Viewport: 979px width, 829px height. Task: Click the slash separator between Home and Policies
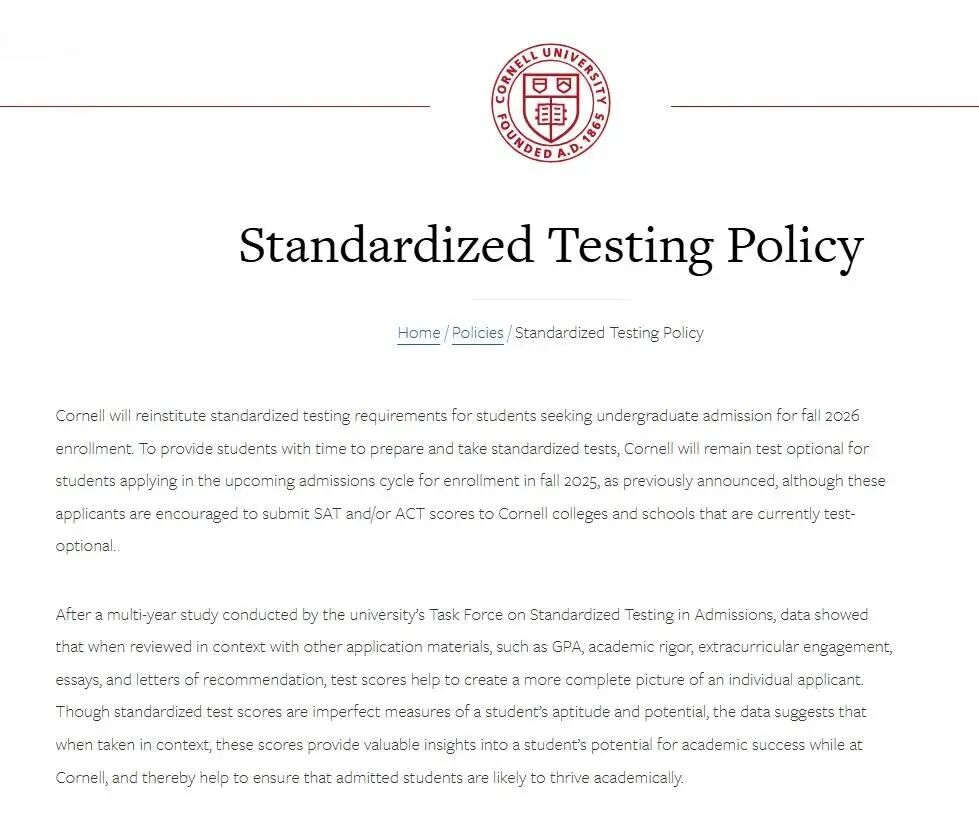tap(446, 333)
